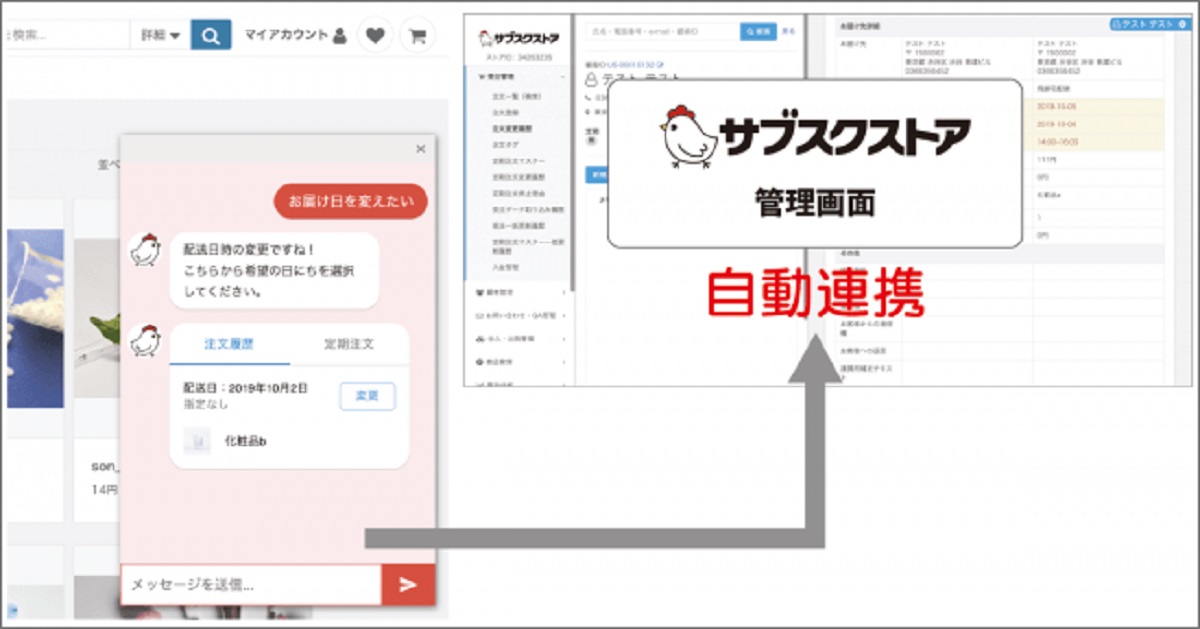Click the 変更 button for the delivery

click(x=367, y=396)
